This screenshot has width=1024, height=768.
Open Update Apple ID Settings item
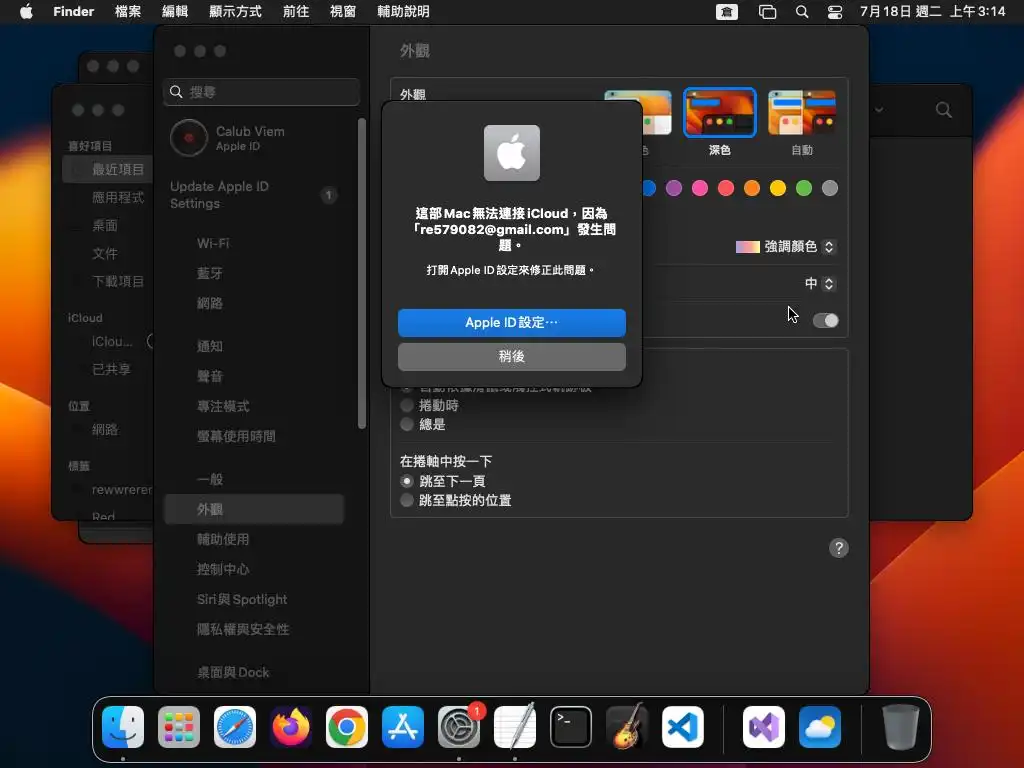(255, 195)
